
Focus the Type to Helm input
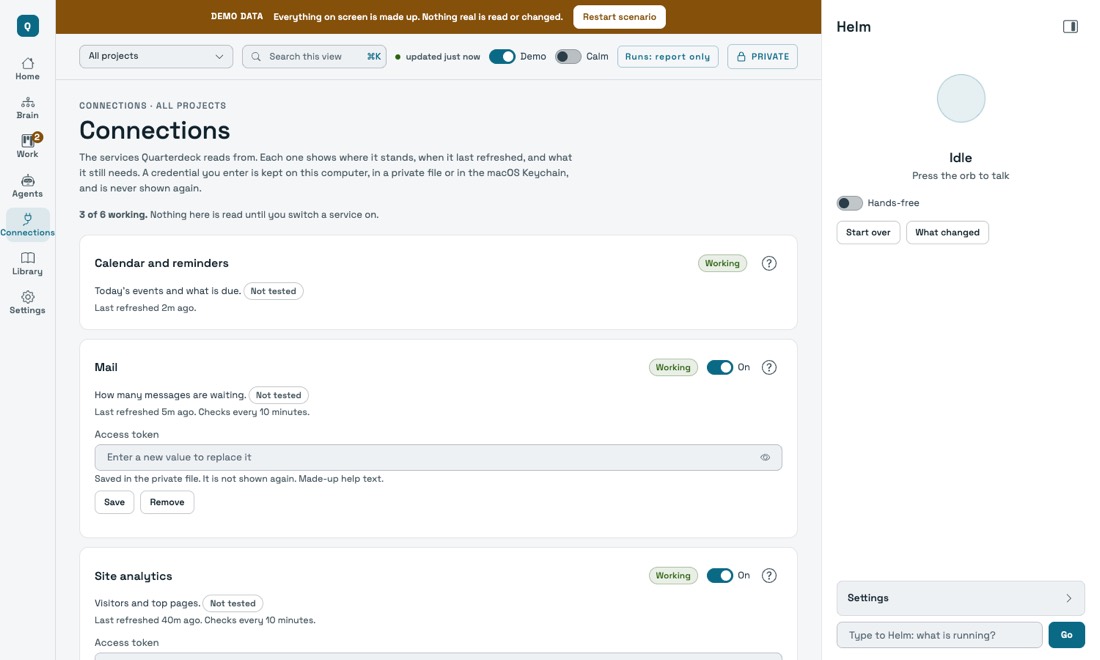pos(939,635)
